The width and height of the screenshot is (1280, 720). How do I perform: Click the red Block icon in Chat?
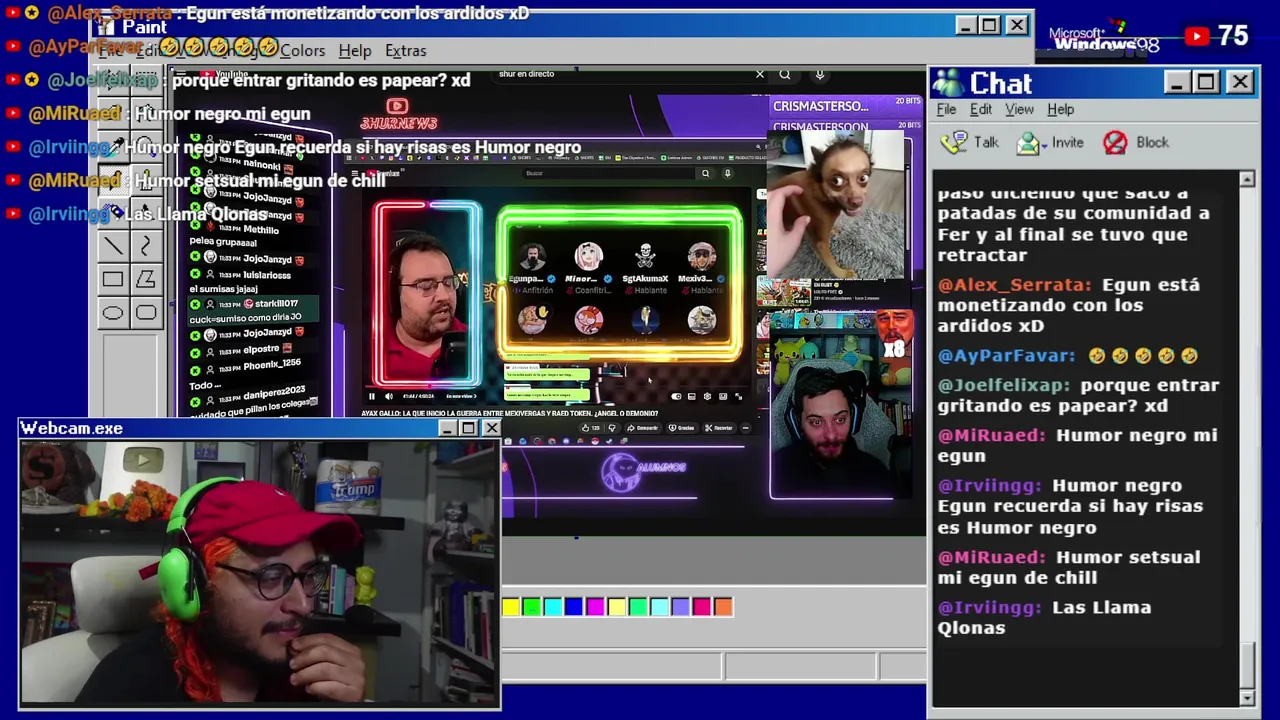(x=1115, y=142)
